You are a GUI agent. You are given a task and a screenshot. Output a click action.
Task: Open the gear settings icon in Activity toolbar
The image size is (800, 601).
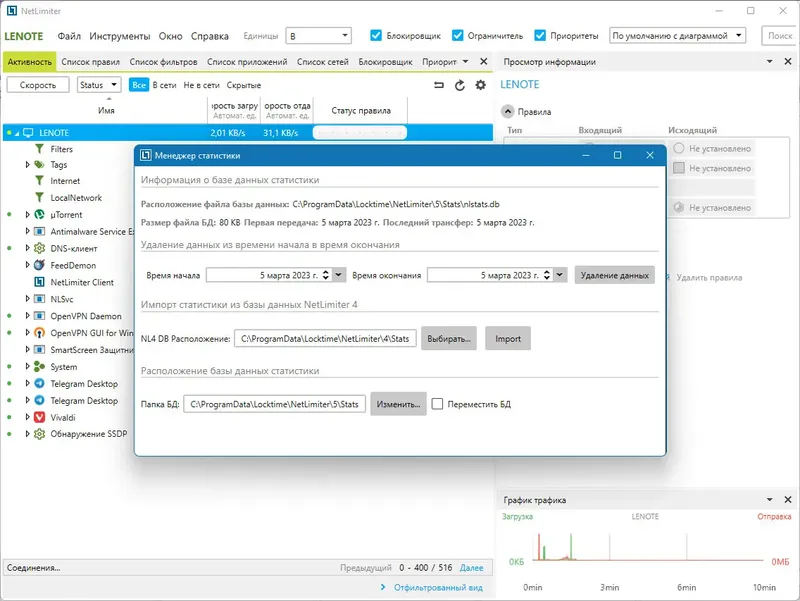480,85
